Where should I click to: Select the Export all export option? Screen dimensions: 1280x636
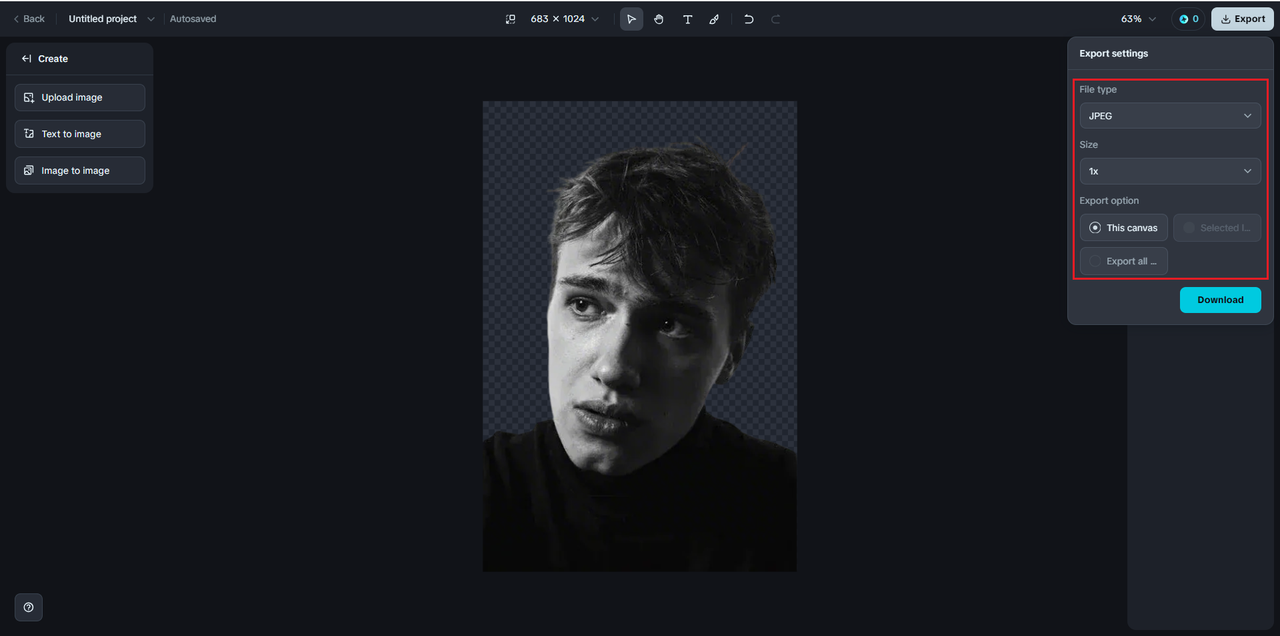[x=1123, y=261]
